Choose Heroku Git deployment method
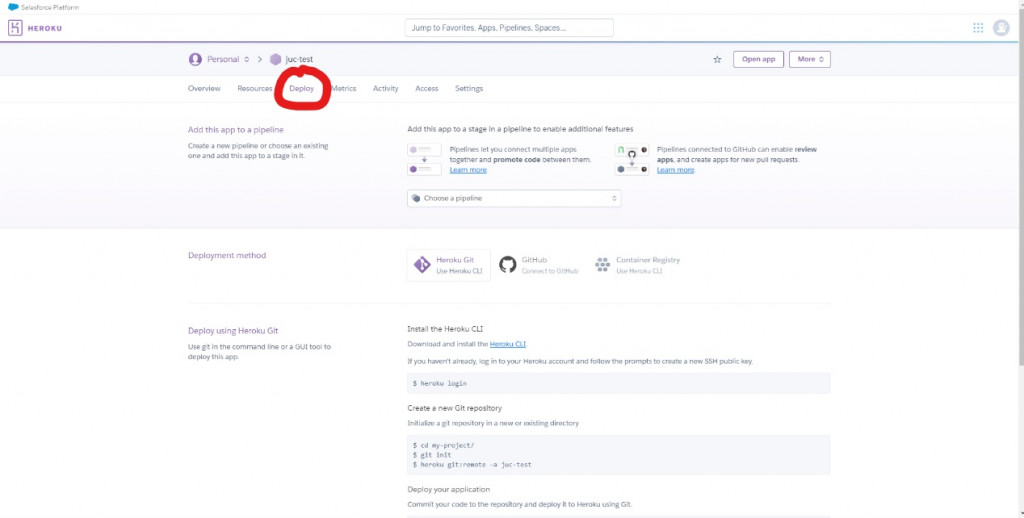Screen dimensions: 1024x518 (x=449, y=265)
